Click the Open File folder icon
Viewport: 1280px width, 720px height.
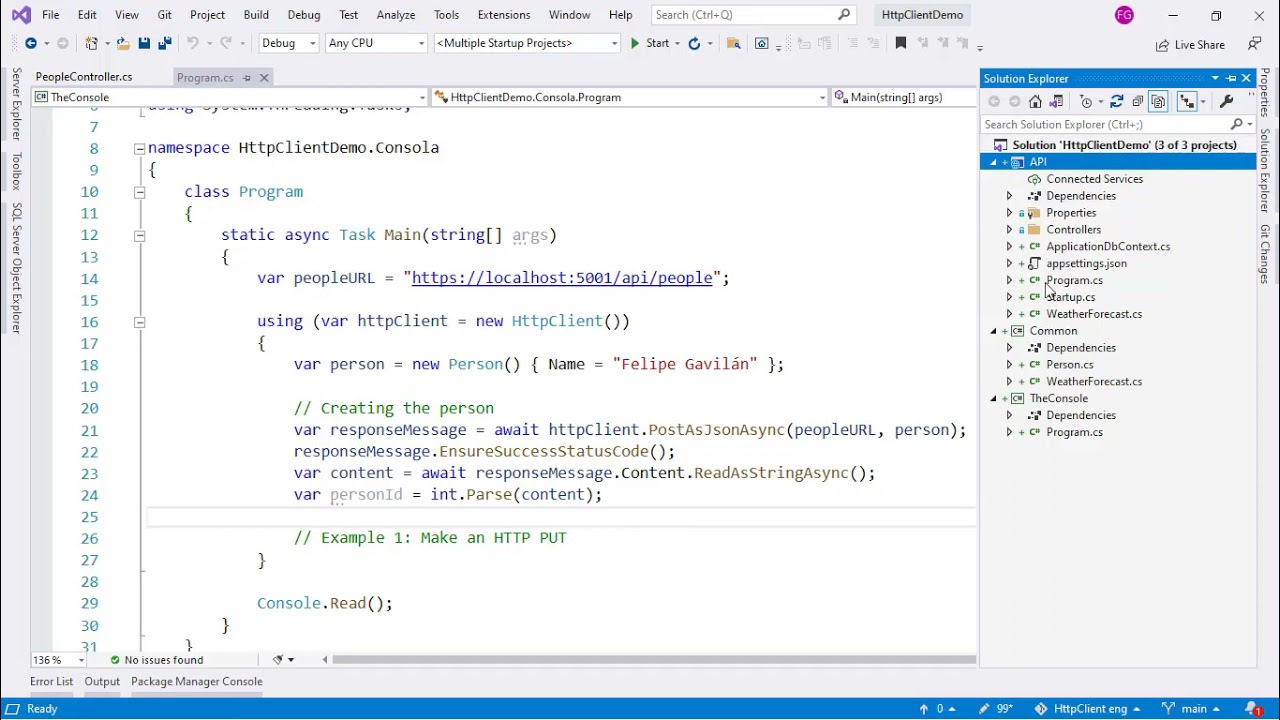click(123, 43)
